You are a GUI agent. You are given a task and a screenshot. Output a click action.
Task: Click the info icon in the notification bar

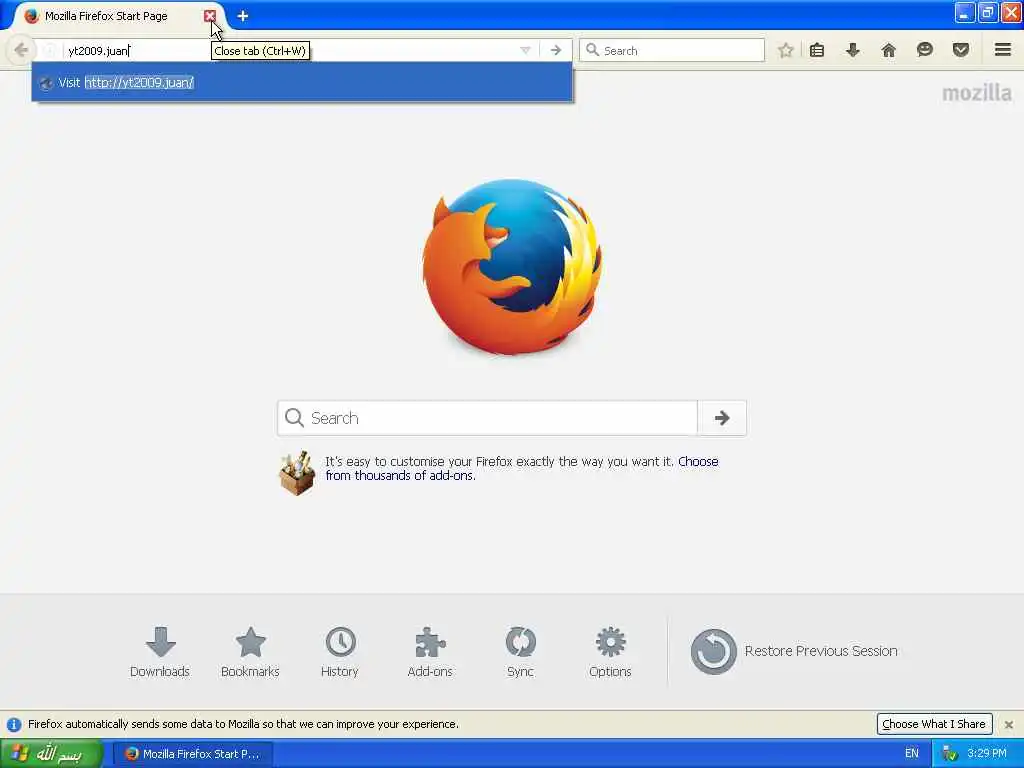(14, 724)
